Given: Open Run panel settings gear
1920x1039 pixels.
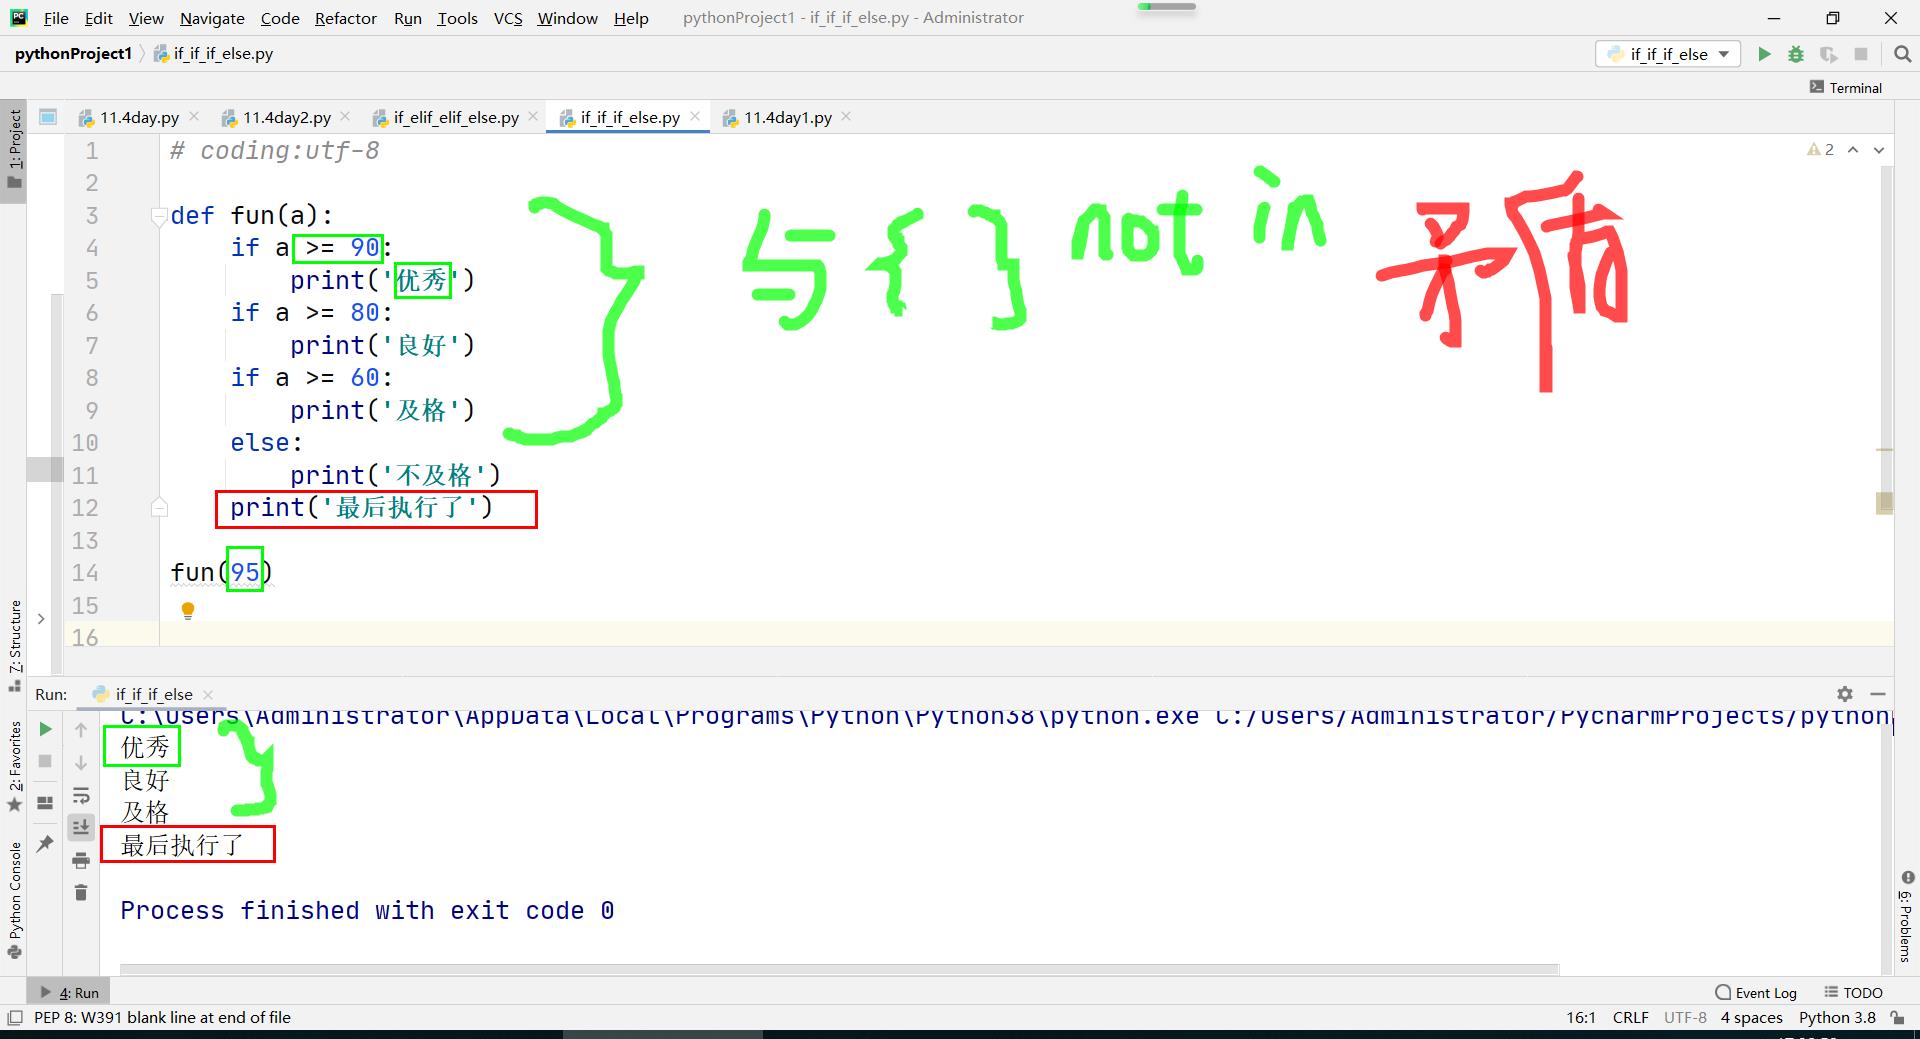Looking at the screenshot, I should [x=1845, y=694].
